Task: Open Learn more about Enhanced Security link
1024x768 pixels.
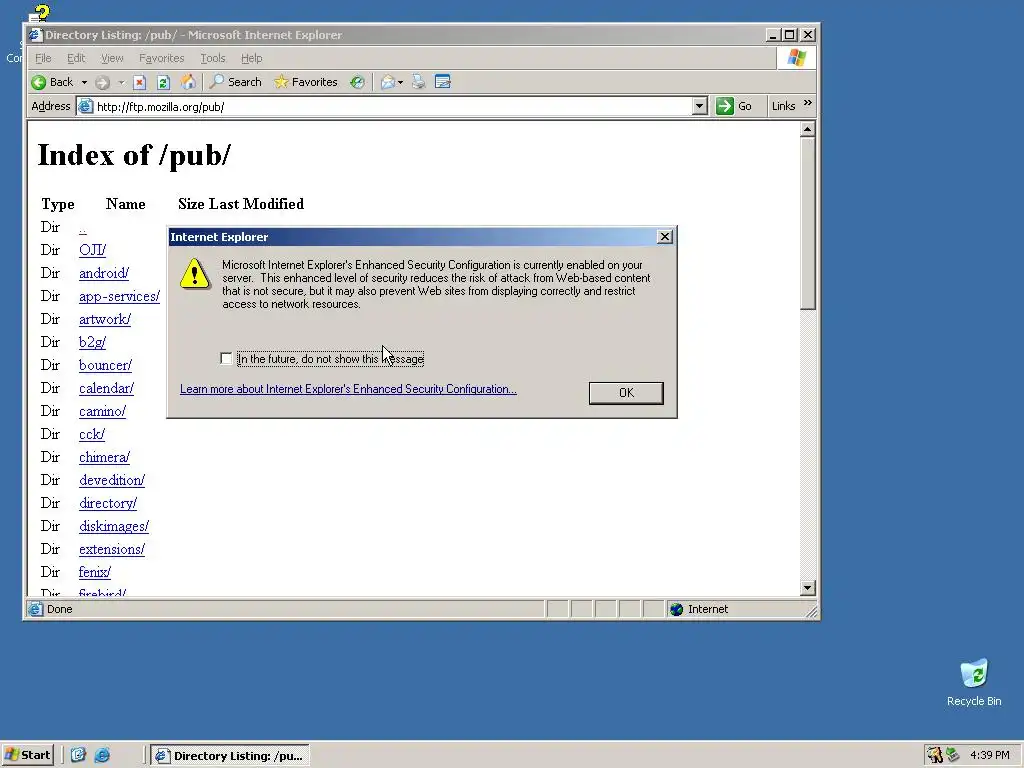Action: pyautogui.click(x=348, y=389)
